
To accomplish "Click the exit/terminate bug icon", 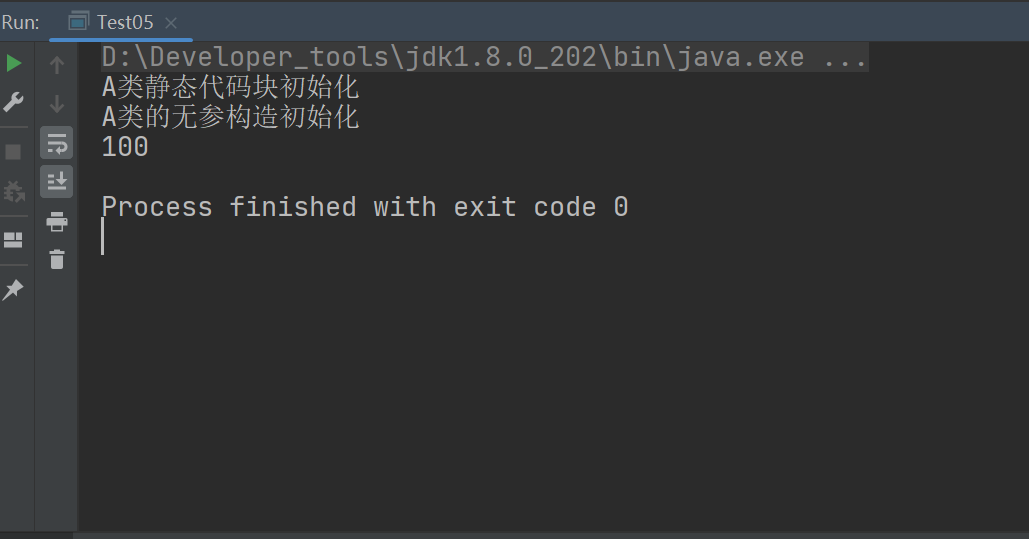I will click(x=14, y=191).
